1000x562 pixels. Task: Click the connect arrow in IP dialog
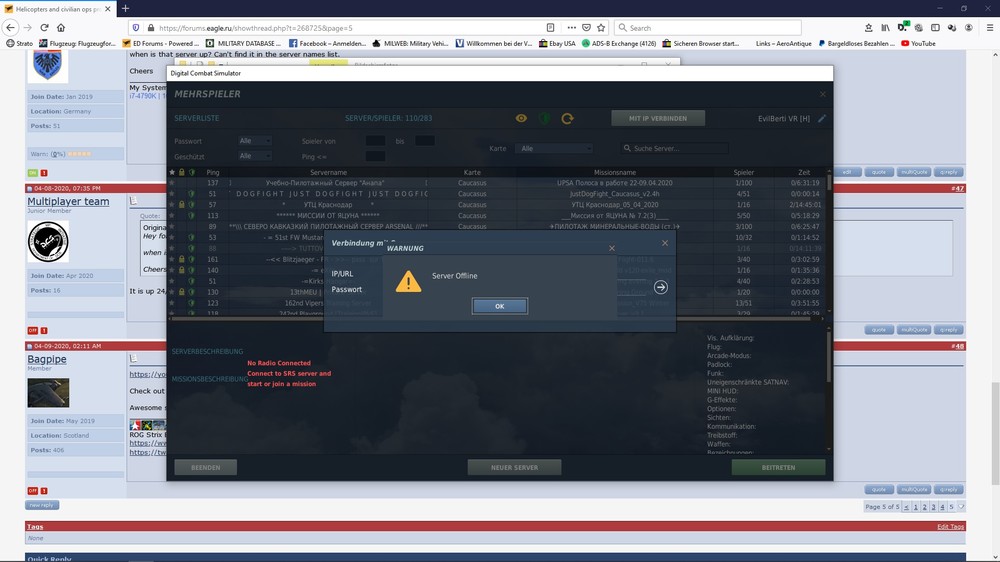(661, 287)
